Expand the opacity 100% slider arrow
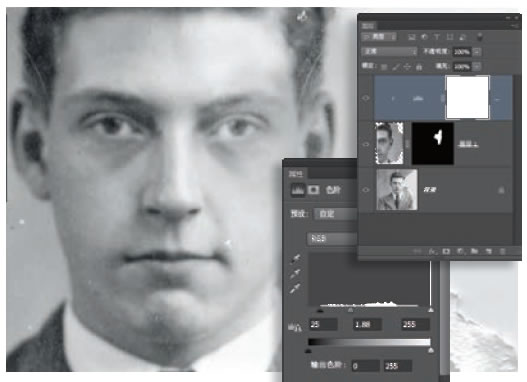 click(477, 52)
